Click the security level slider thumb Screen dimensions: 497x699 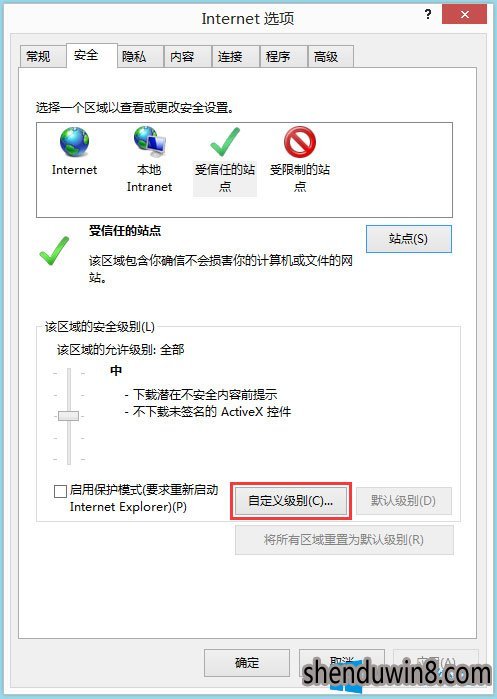pos(69,416)
